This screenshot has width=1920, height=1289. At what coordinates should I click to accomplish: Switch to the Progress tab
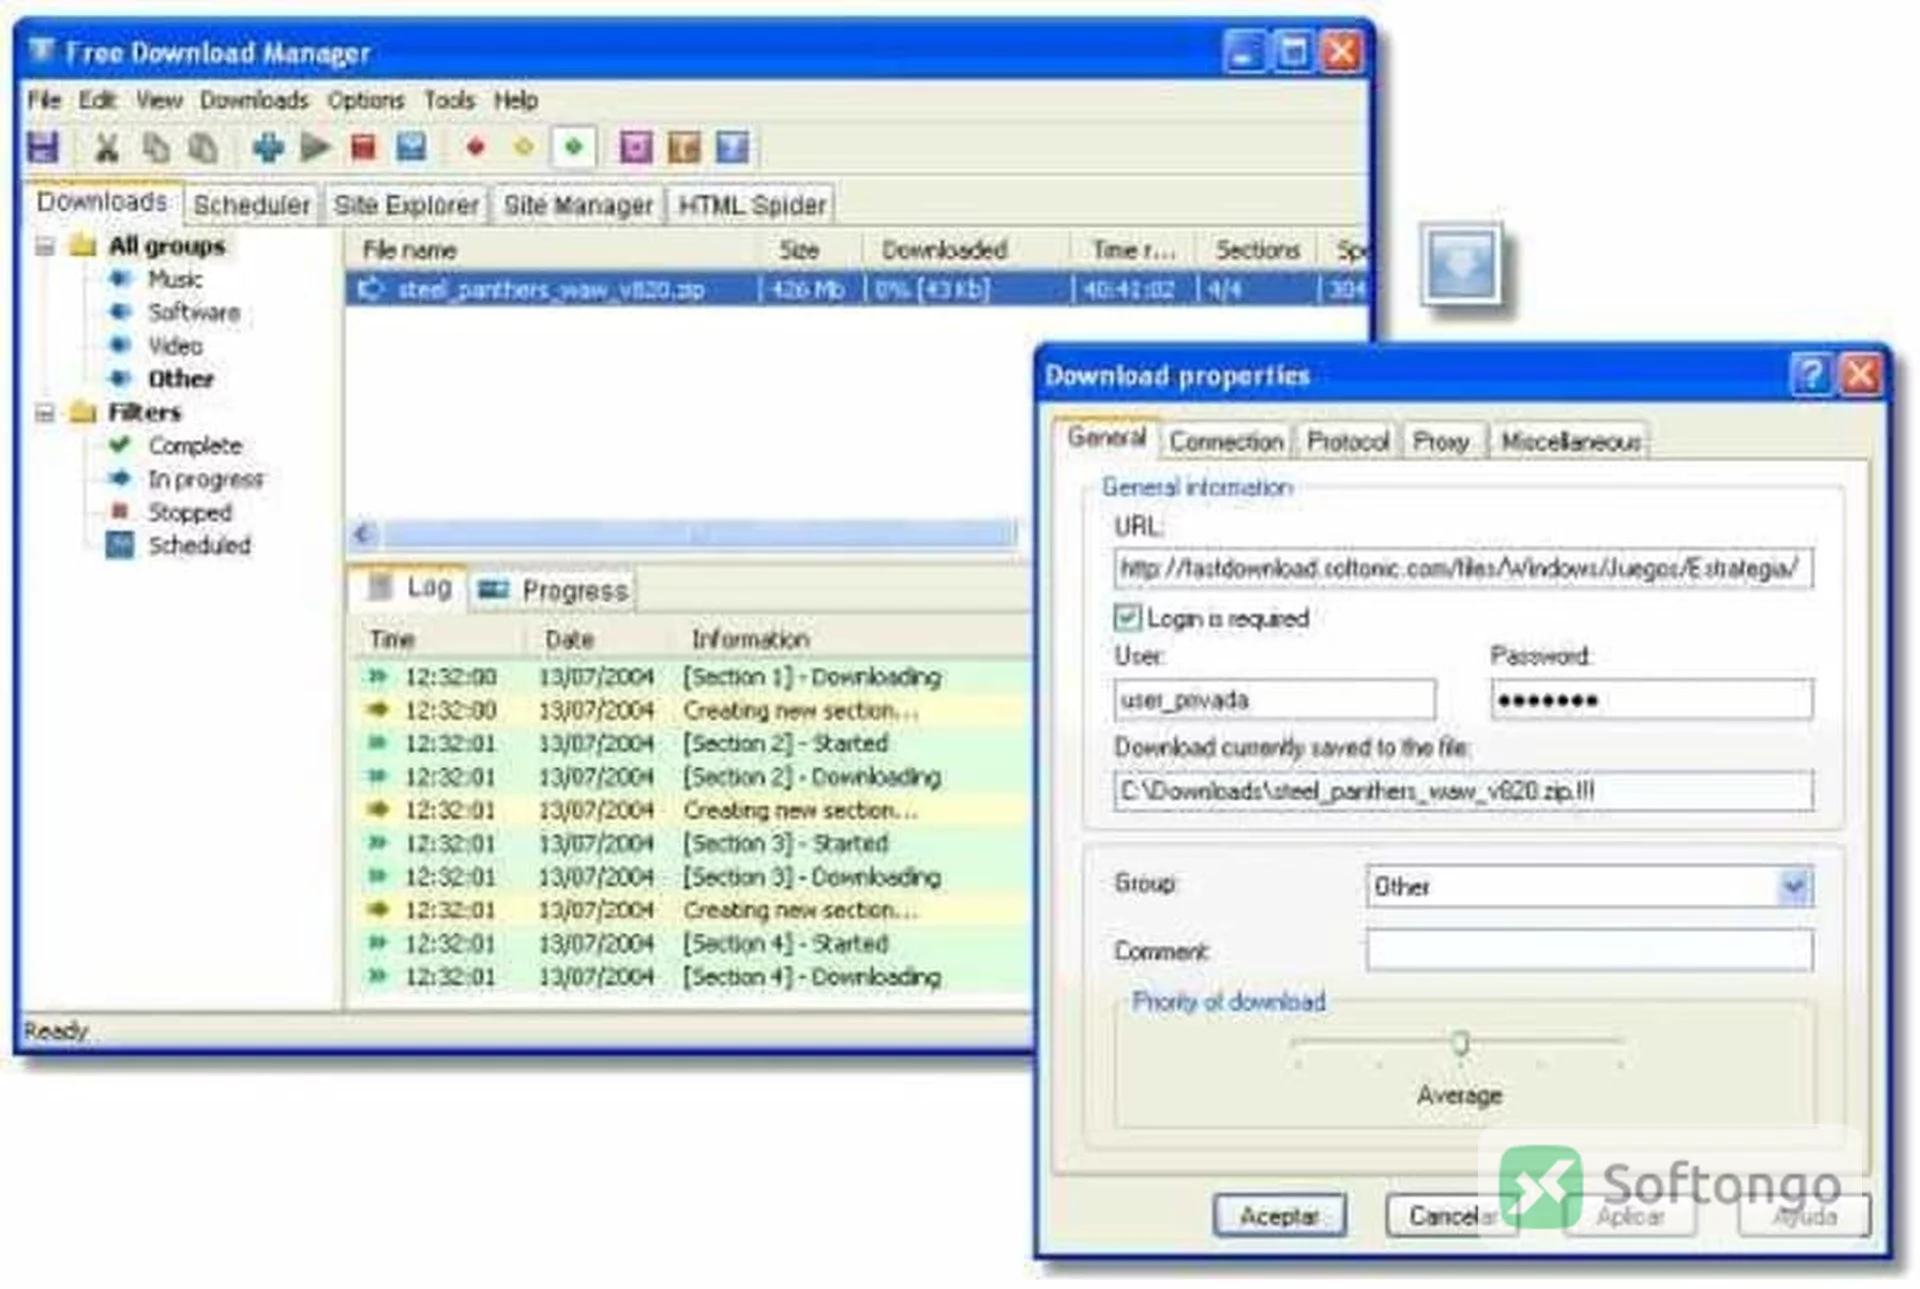click(553, 590)
